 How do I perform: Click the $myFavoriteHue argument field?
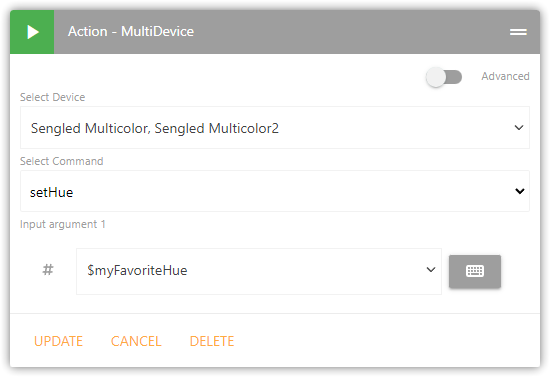tap(259, 271)
